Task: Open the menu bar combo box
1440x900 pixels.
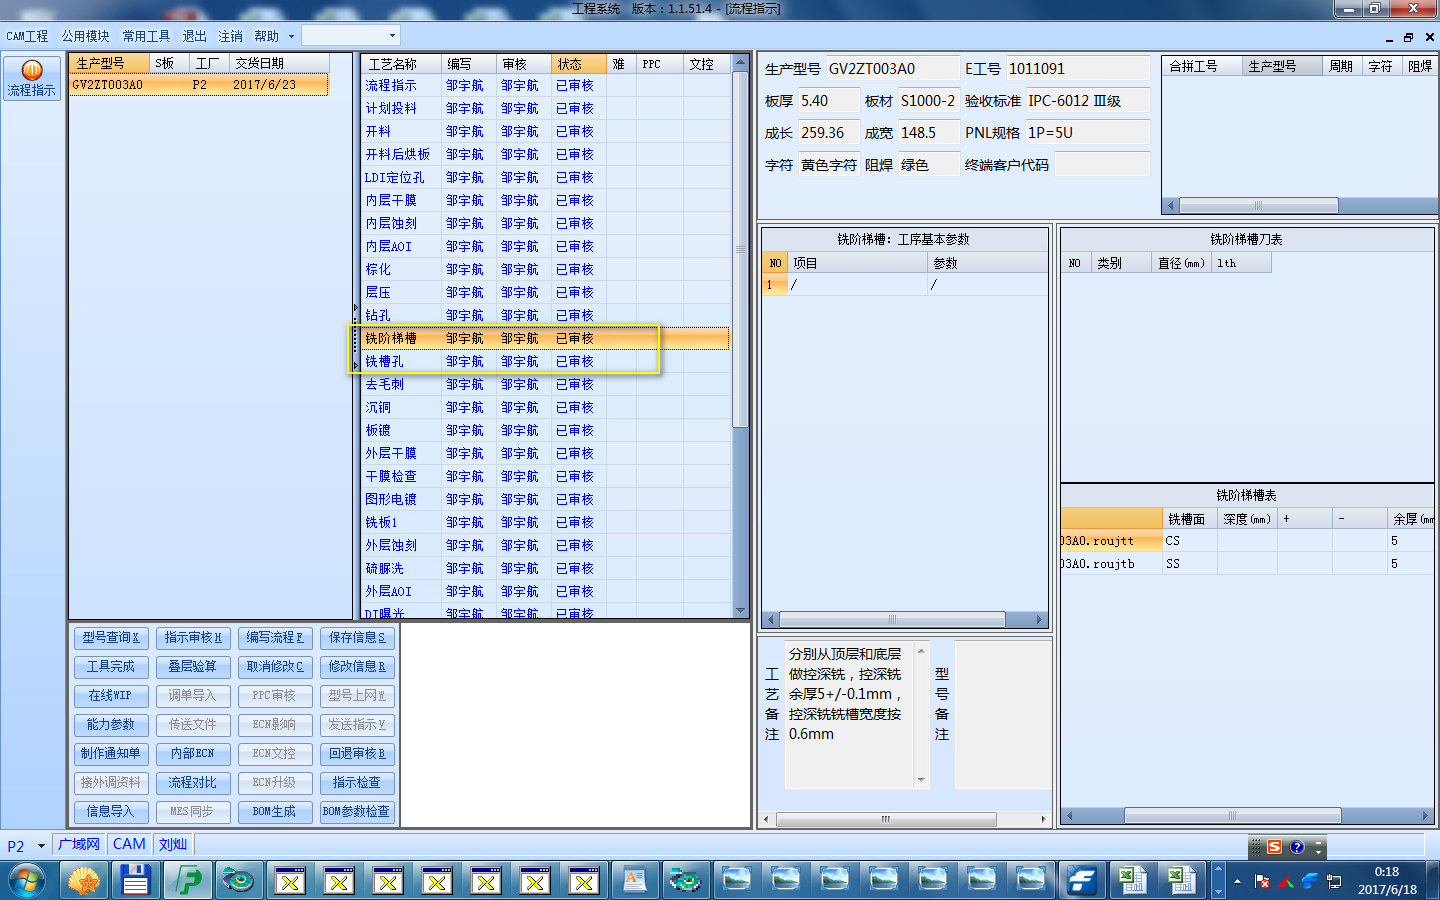Action: tap(351, 35)
